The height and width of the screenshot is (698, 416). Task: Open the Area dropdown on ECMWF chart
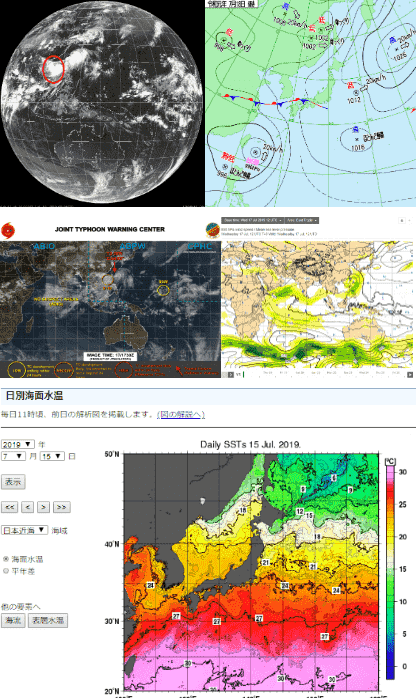point(302,220)
